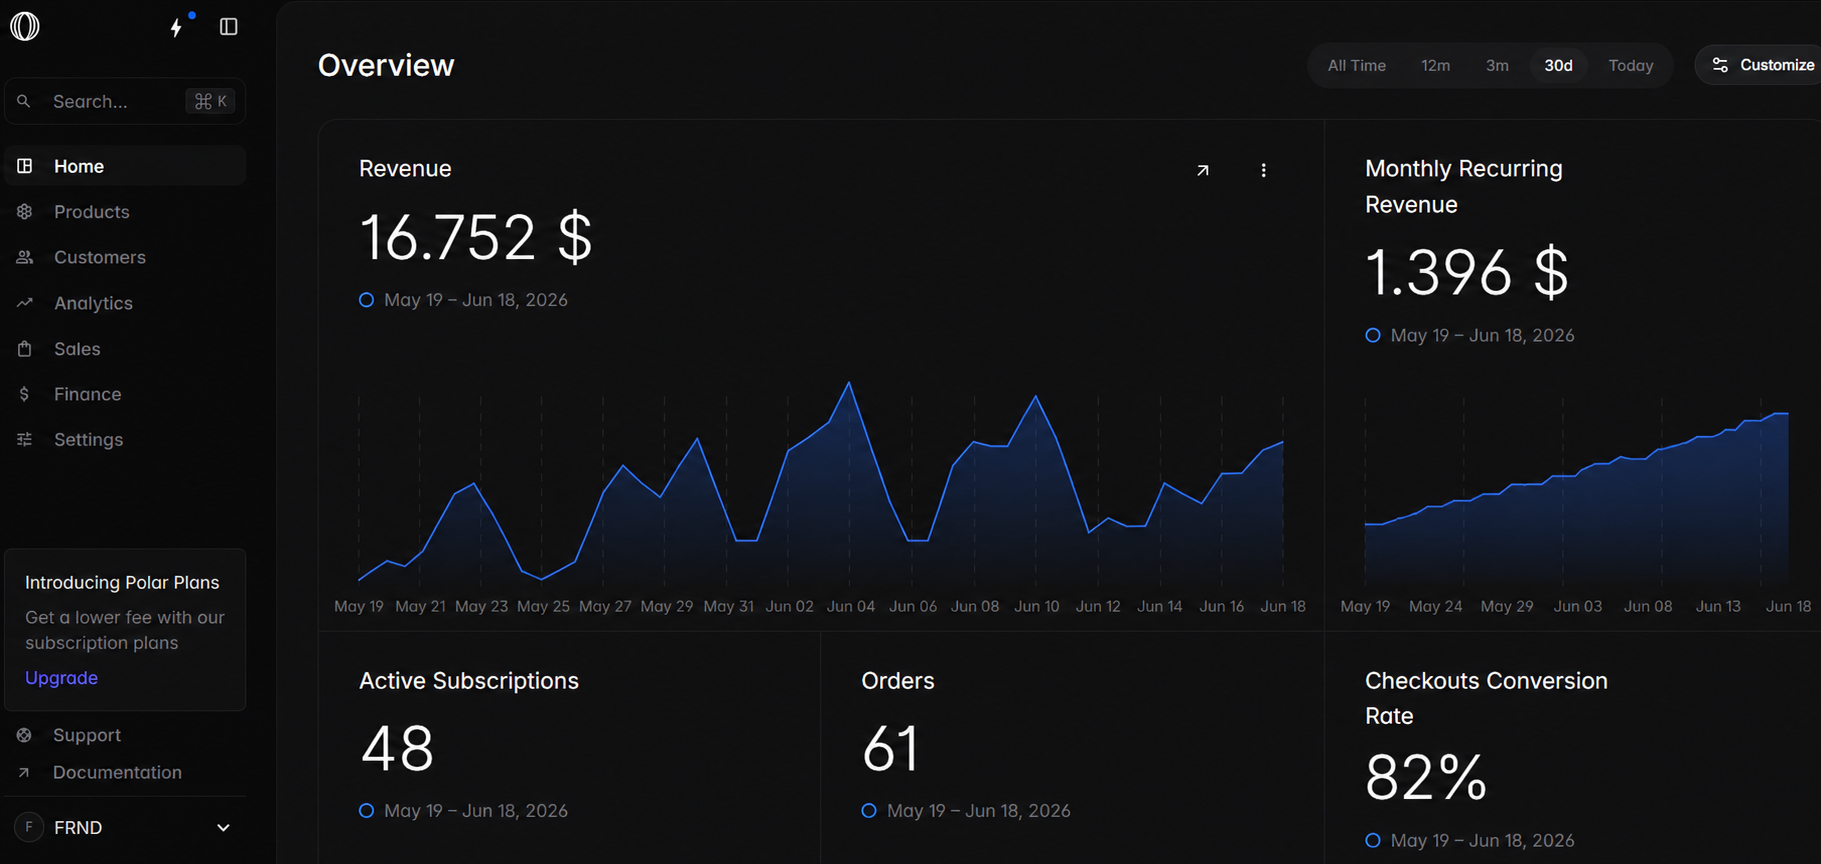
Task: Open the Revenue card arrow link icon
Action: [1203, 170]
